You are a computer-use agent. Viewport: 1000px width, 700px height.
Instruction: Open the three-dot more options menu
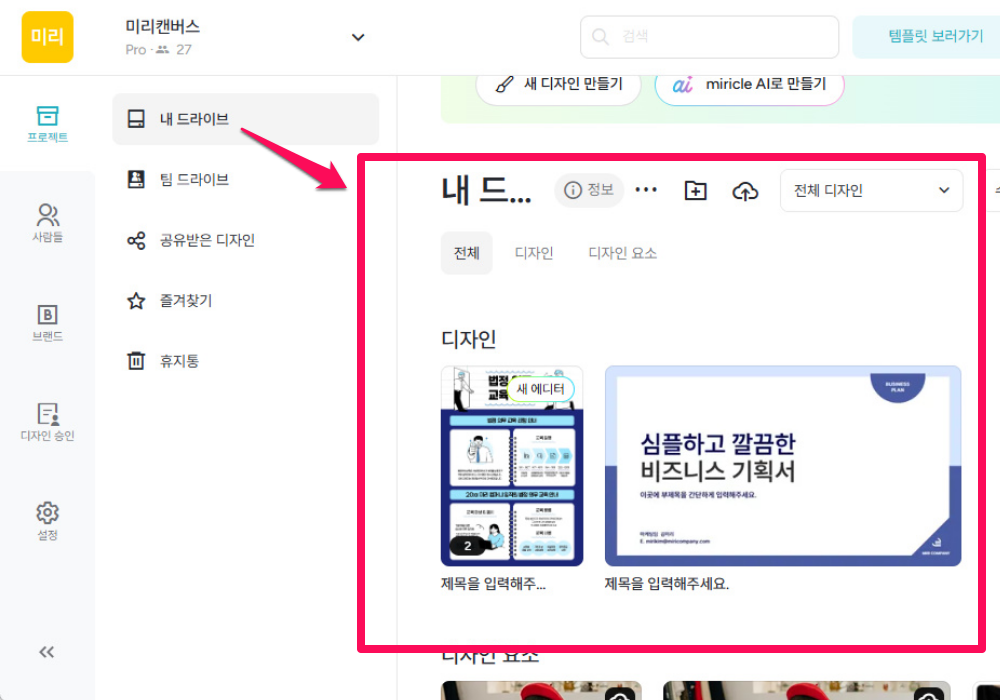[x=647, y=190]
